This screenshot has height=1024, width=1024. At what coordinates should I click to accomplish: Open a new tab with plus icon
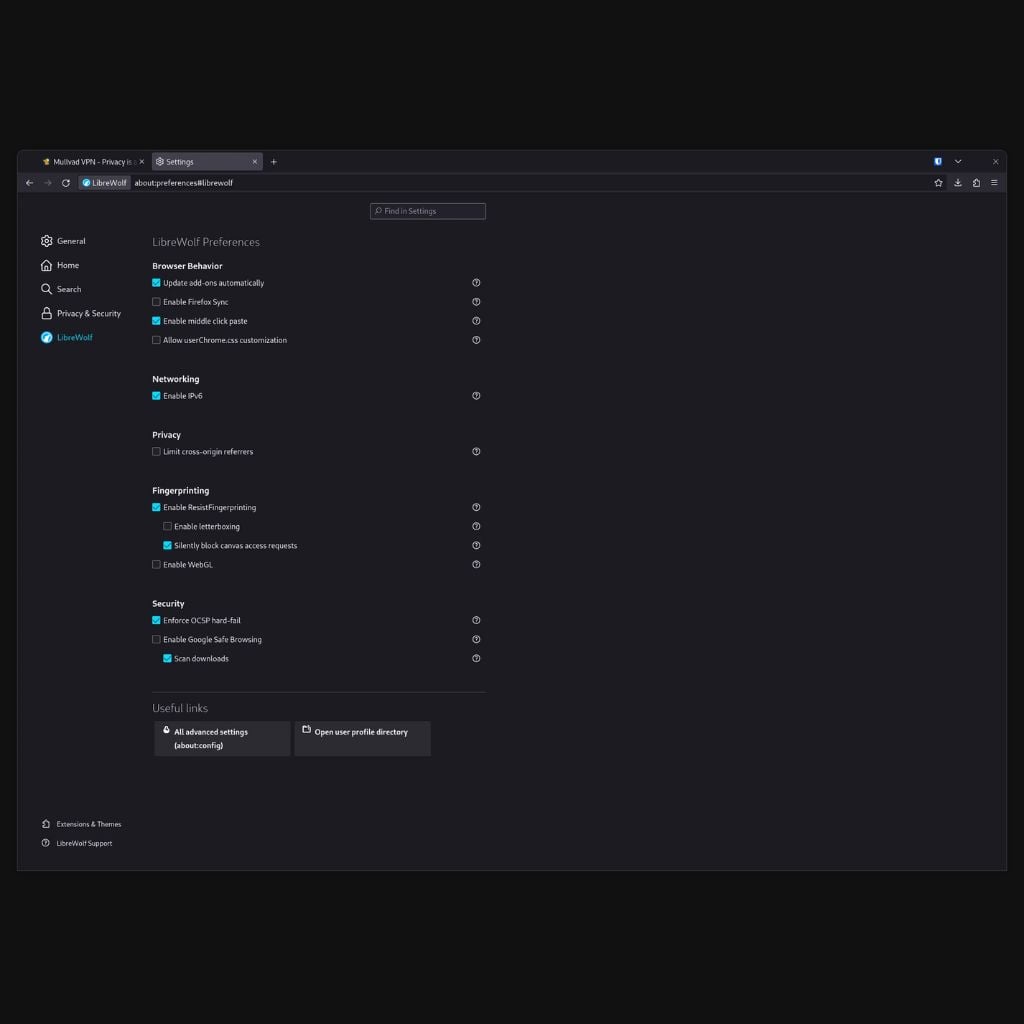click(x=274, y=162)
